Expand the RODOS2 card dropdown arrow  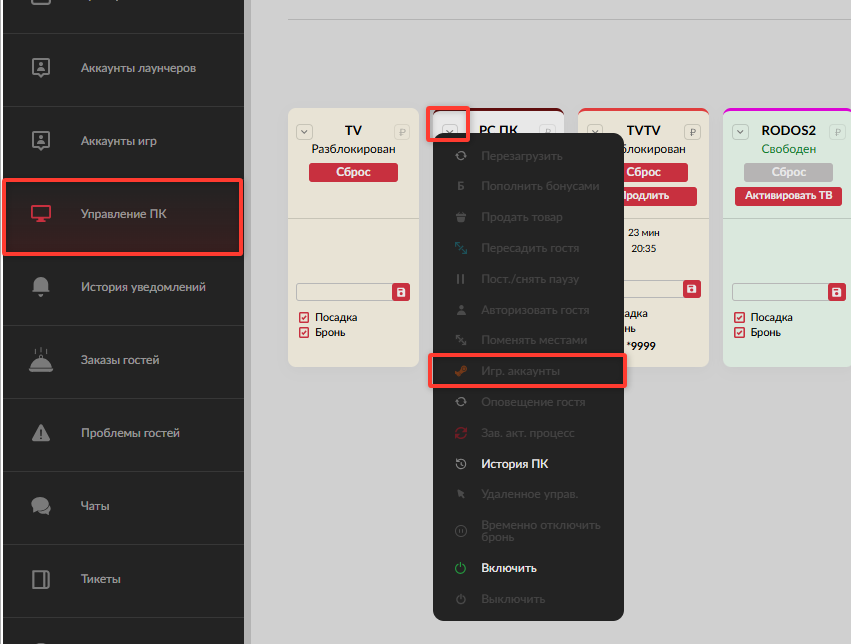click(x=740, y=132)
